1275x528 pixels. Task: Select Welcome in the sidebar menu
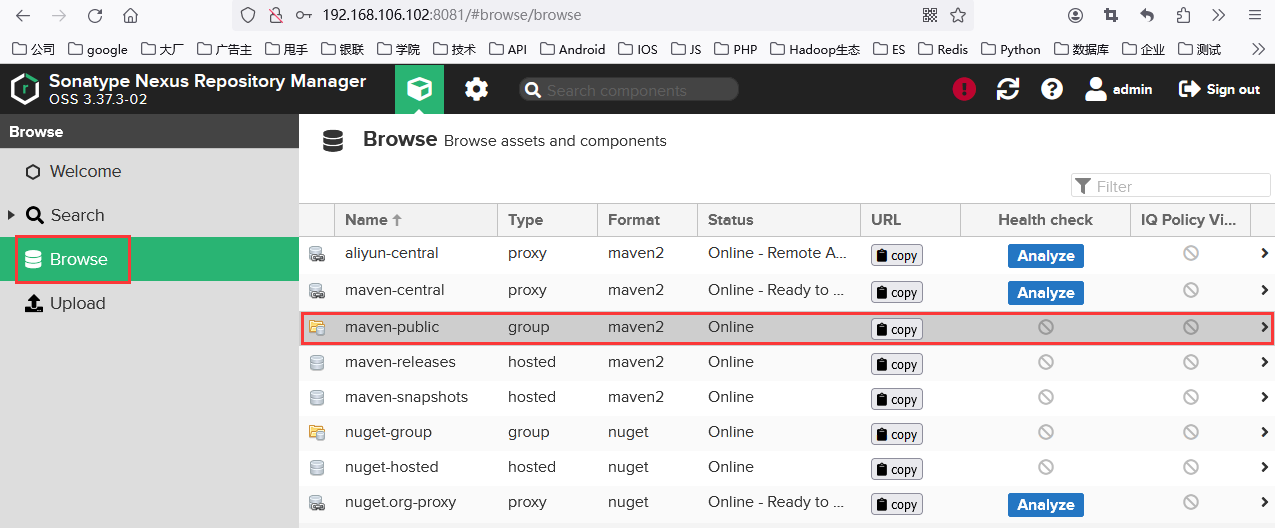(x=85, y=171)
